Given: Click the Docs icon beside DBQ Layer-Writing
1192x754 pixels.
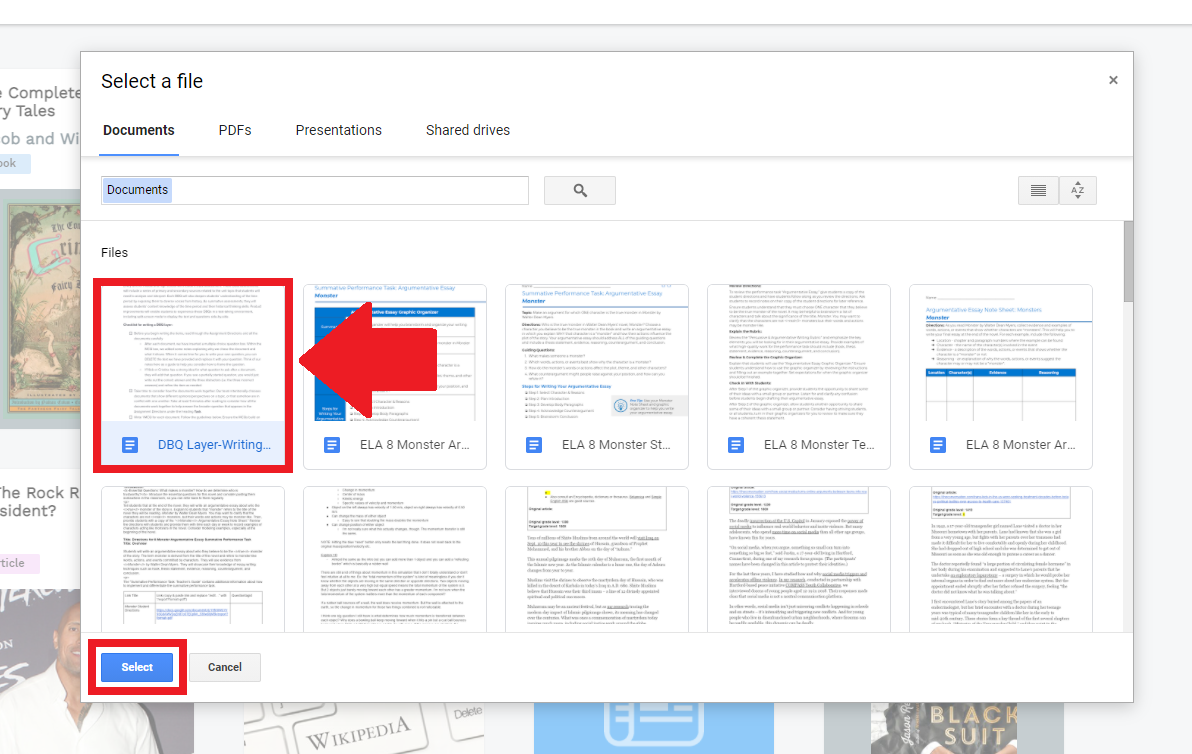Looking at the screenshot, I should (x=130, y=444).
